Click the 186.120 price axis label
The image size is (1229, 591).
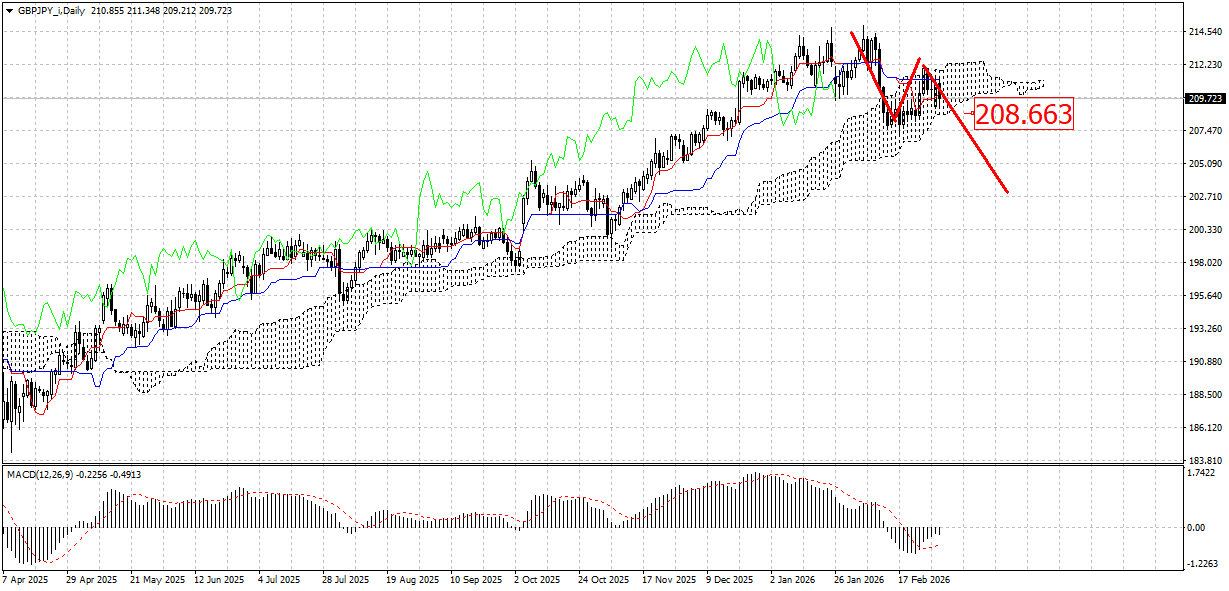click(x=1205, y=428)
